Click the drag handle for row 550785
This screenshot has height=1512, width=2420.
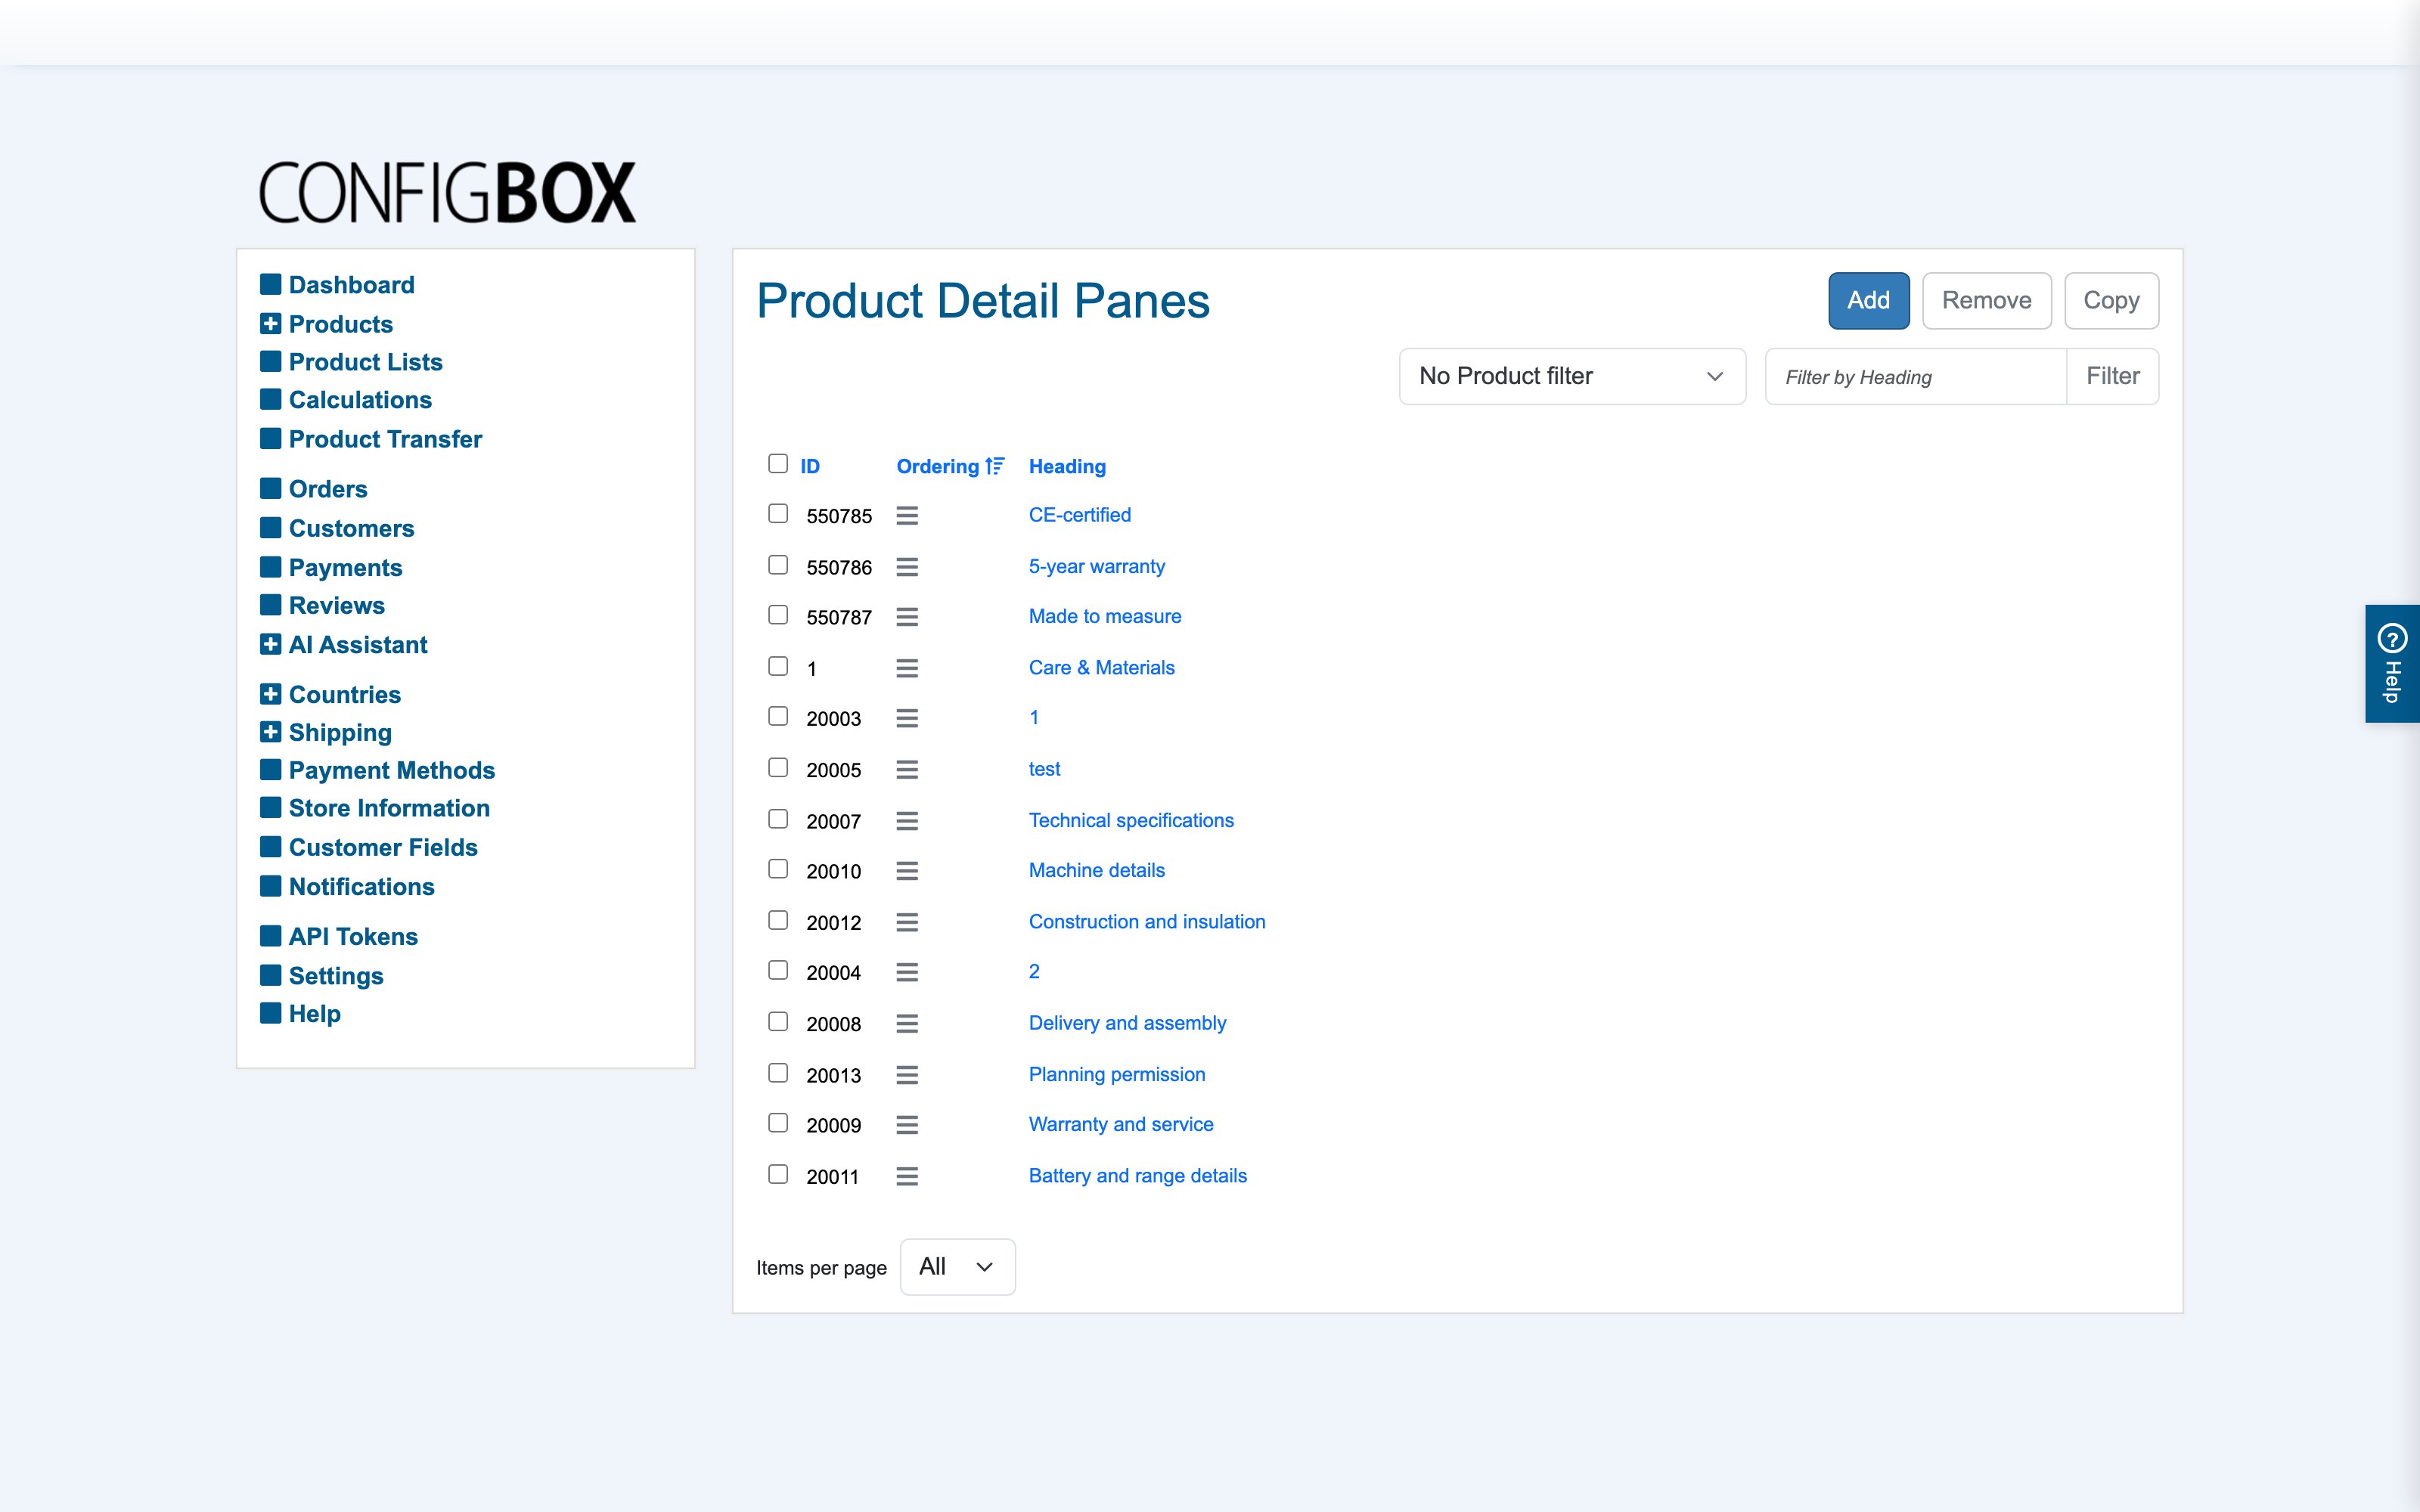(x=907, y=516)
